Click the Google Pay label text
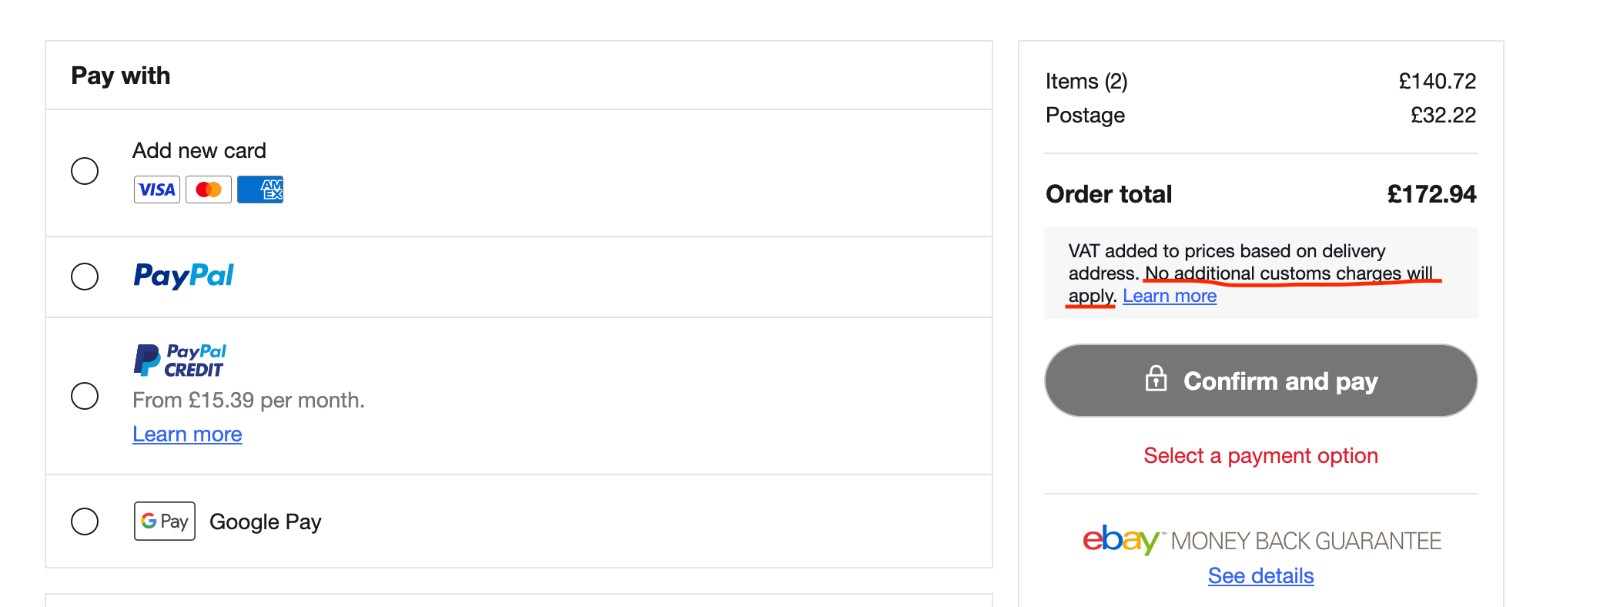 coord(265,522)
